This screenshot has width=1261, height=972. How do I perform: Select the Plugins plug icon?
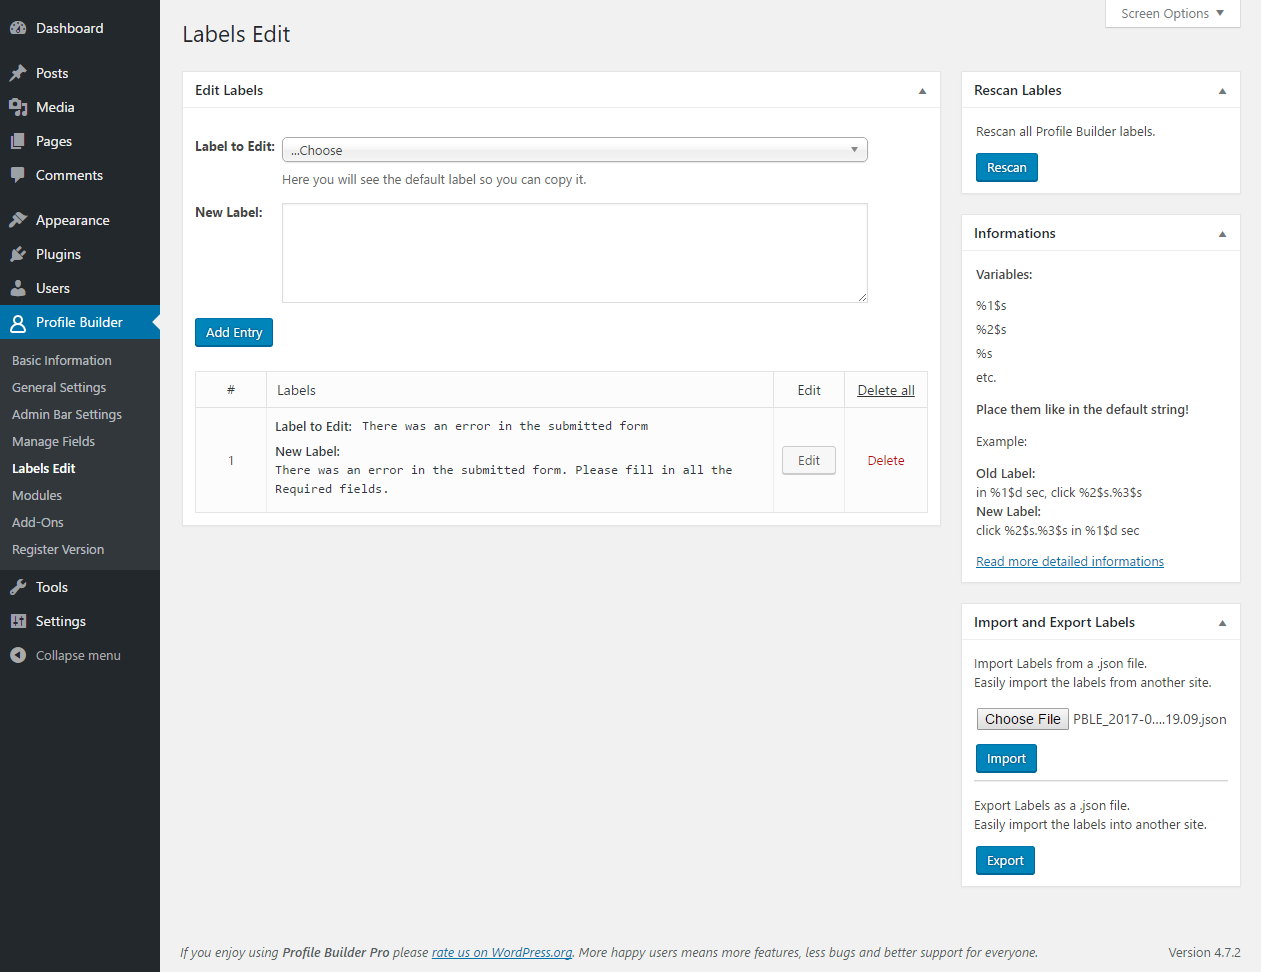pyautogui.click(x=18, y=254)
